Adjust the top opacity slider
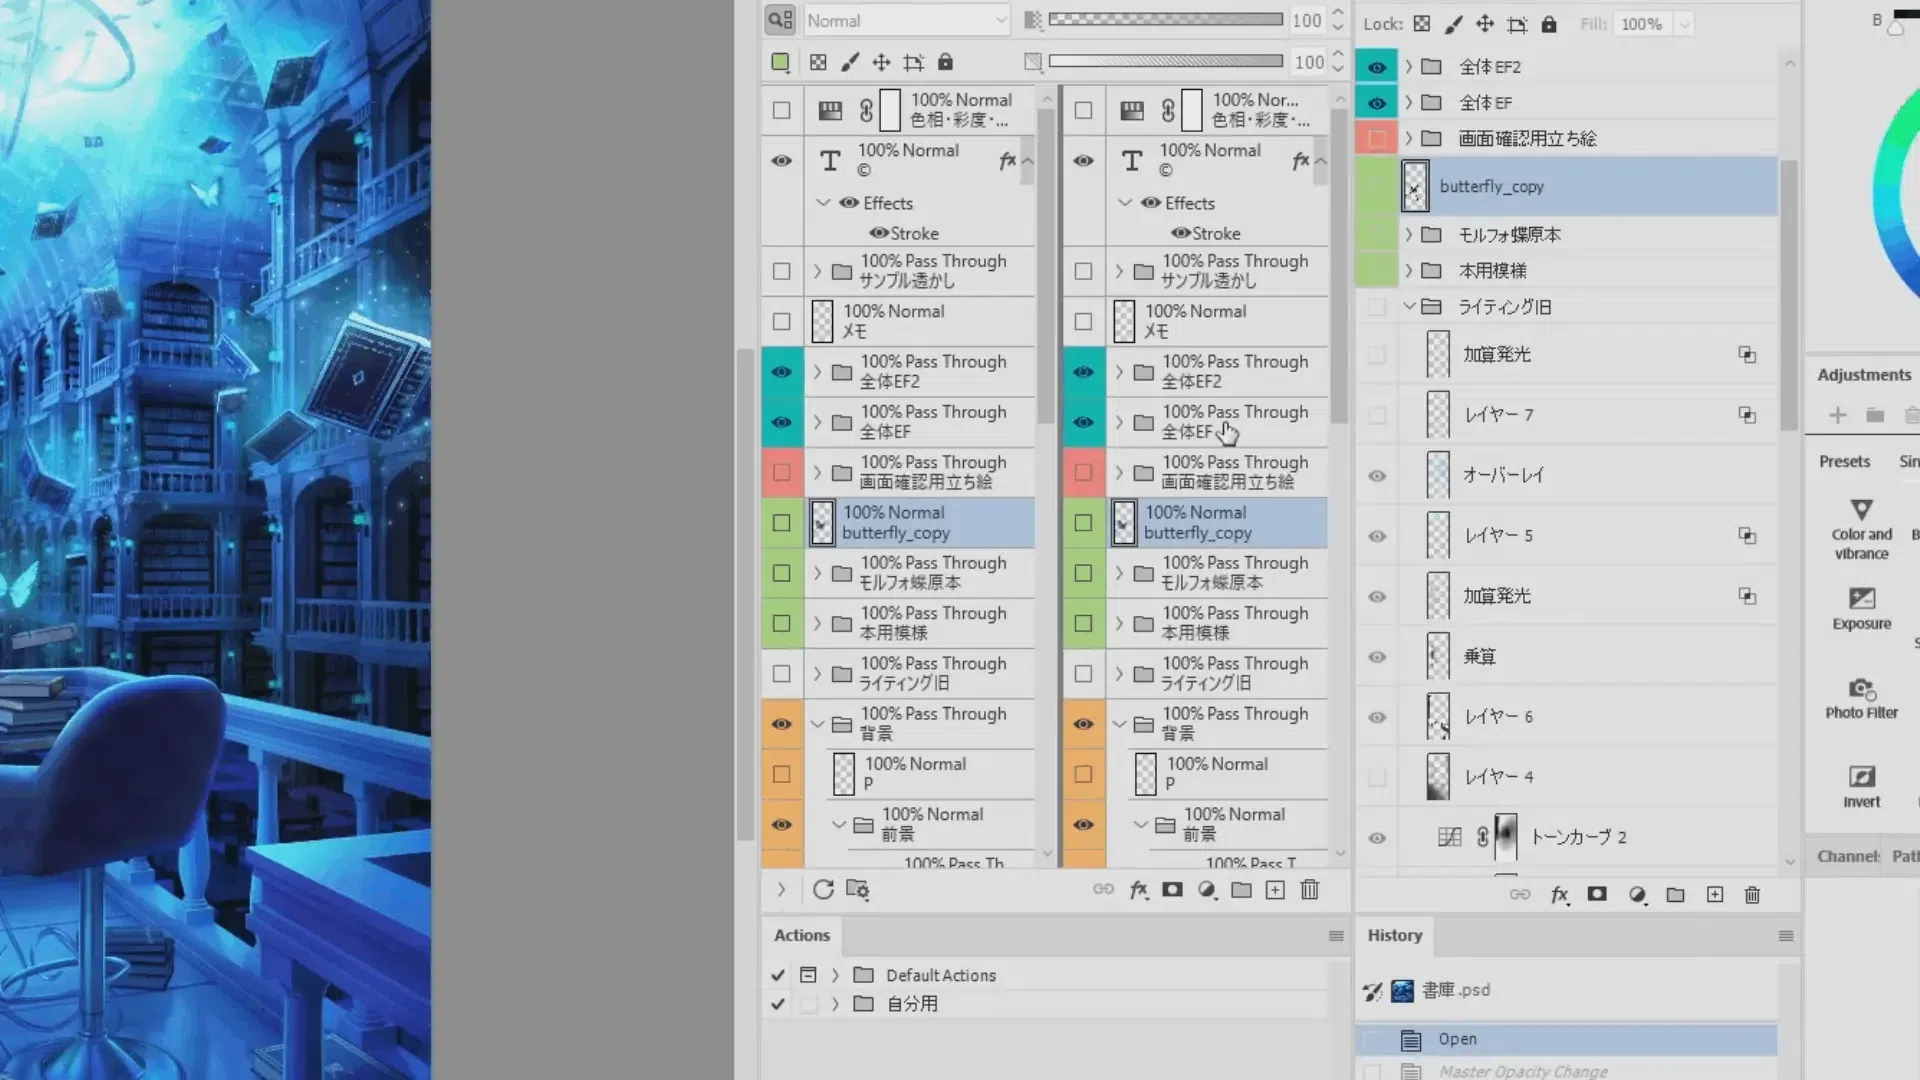 (1165, 19)
